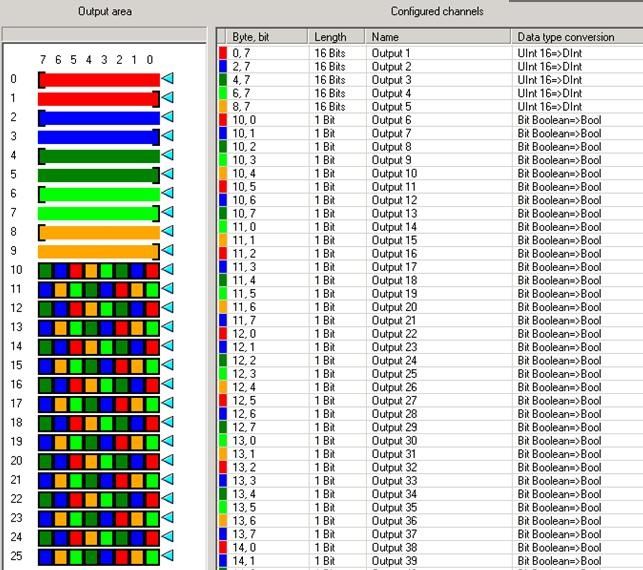Click the '14, 1' byte, bit cell
The width and height of the screenshot is (643, 570).
pyautogui.click(x=244, y=561)
